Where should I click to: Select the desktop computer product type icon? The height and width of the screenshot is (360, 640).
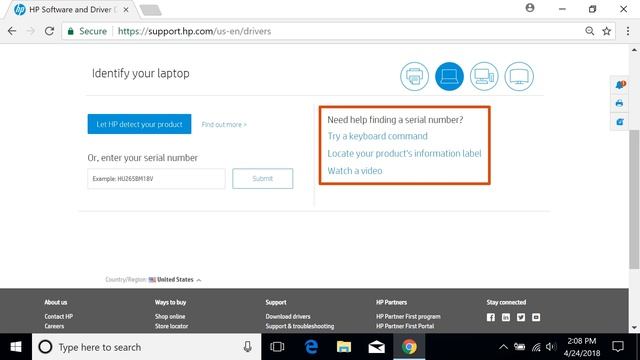[x=484, y=76]
